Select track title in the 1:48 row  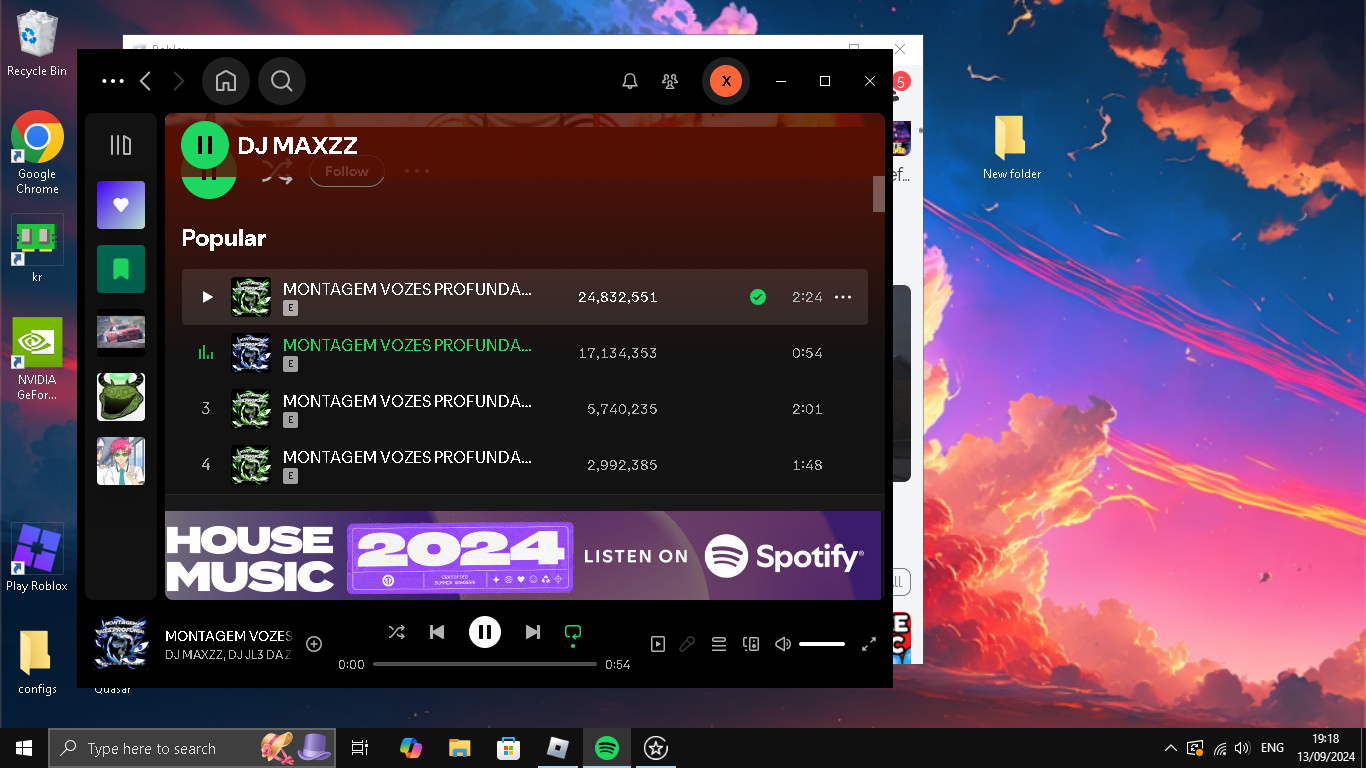point(407,457)
